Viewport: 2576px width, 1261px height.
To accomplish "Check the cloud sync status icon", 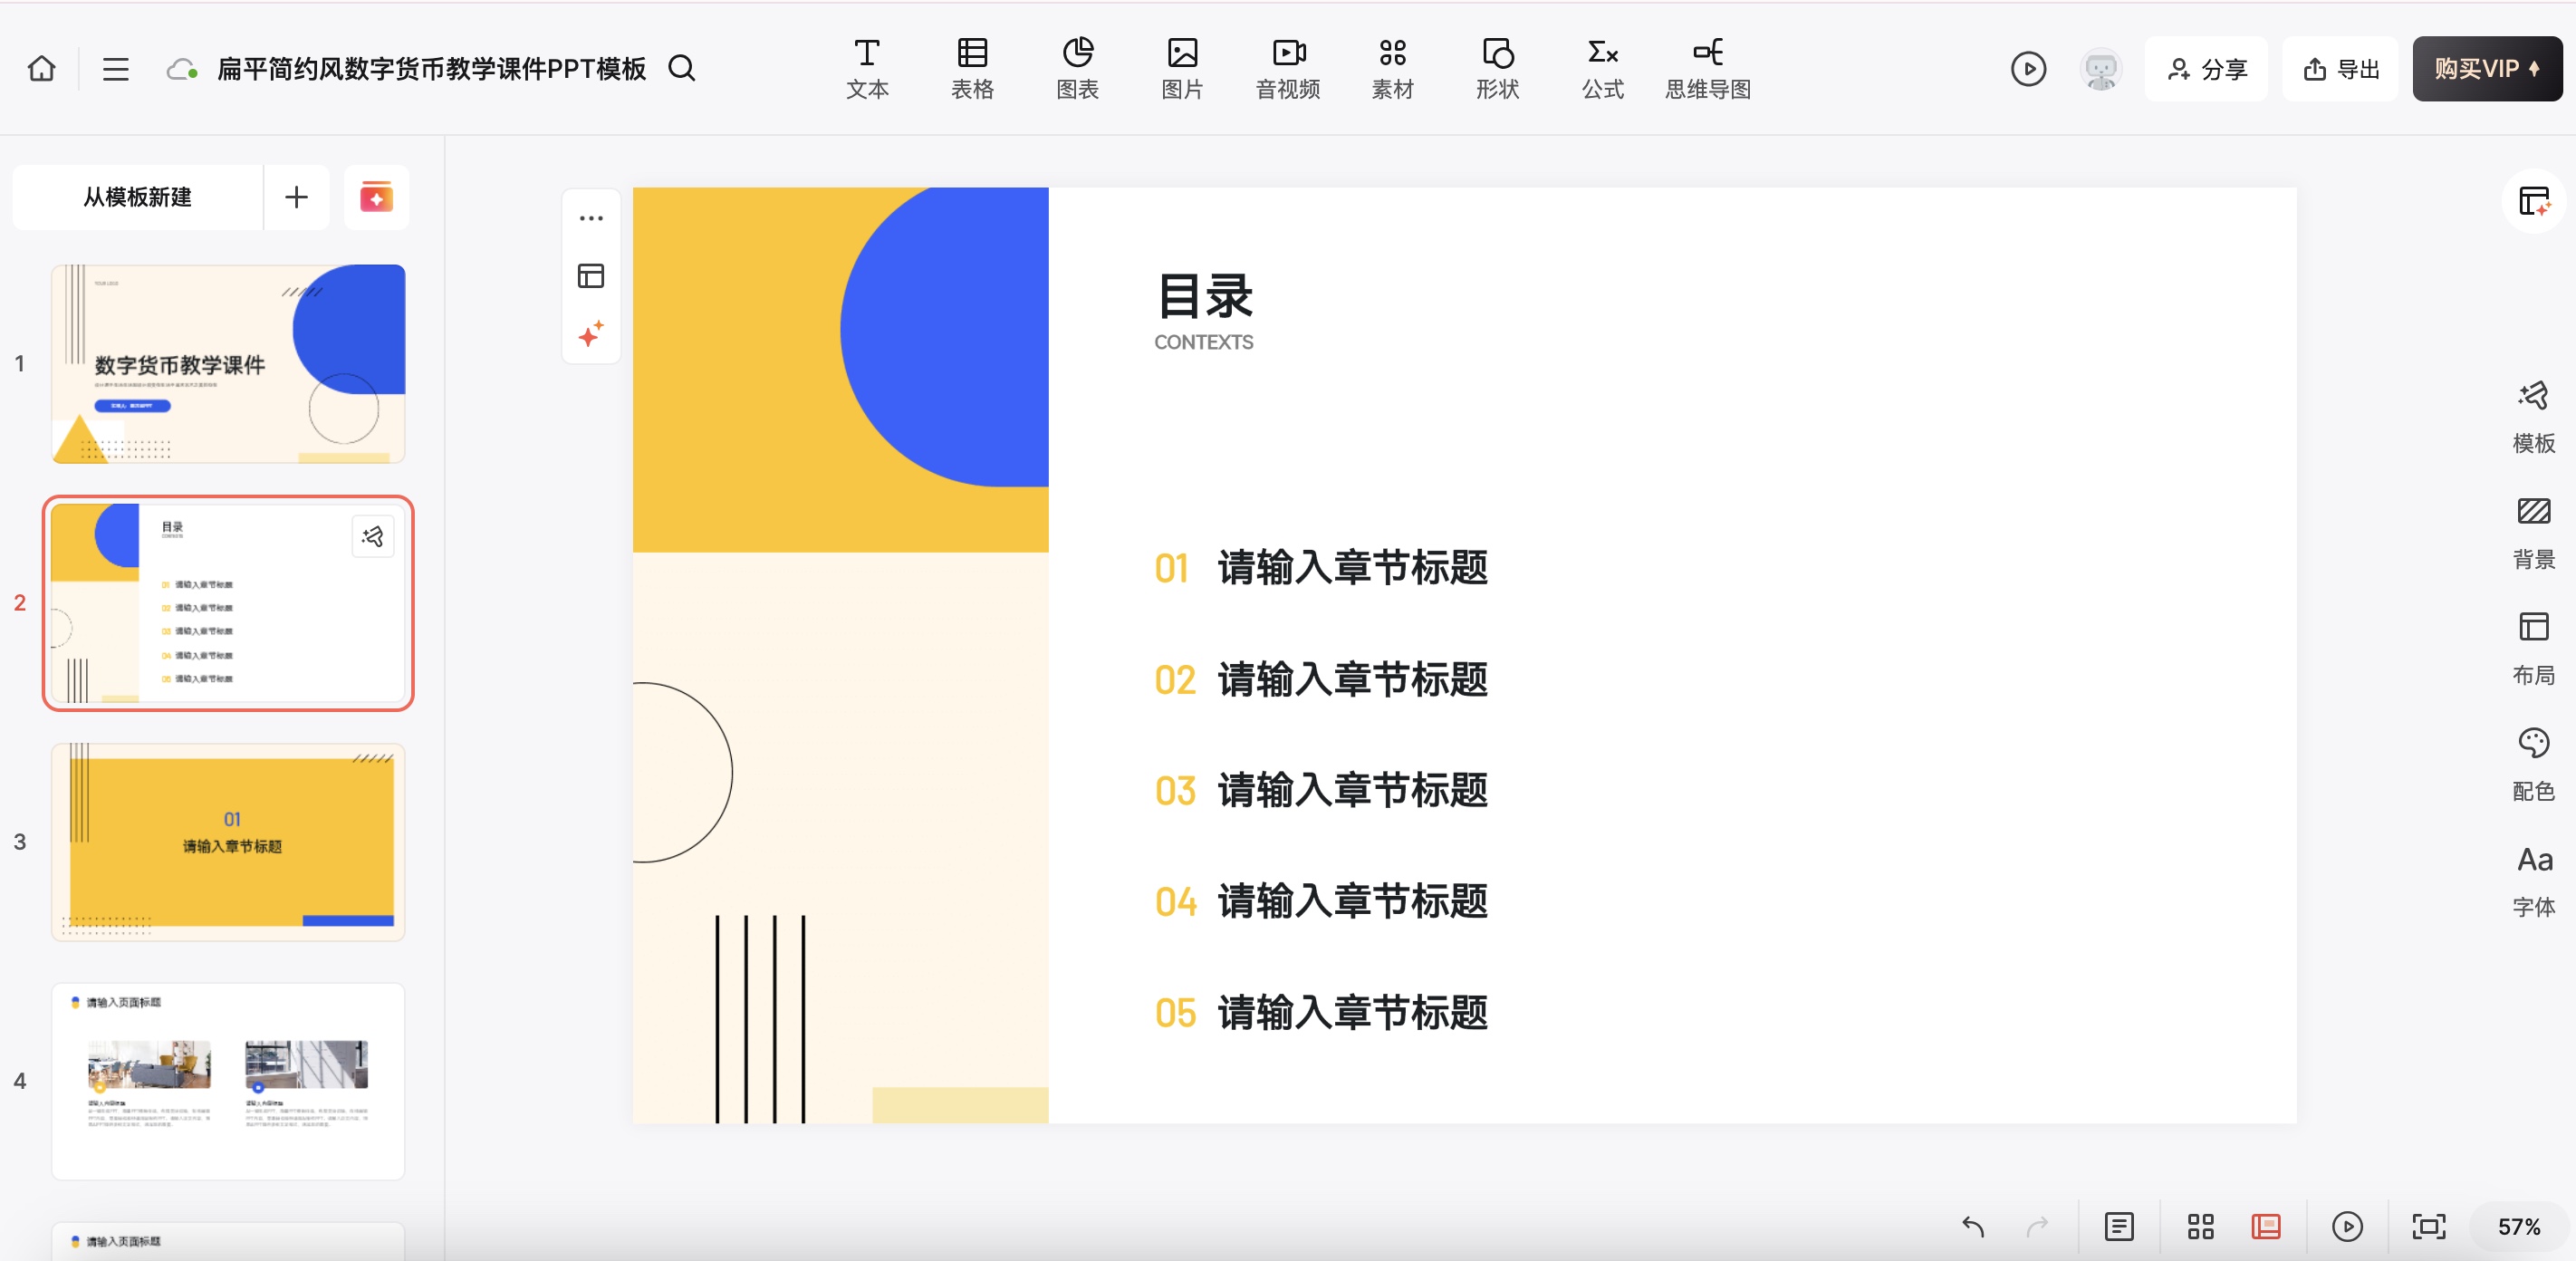I will tap(181, 69).
